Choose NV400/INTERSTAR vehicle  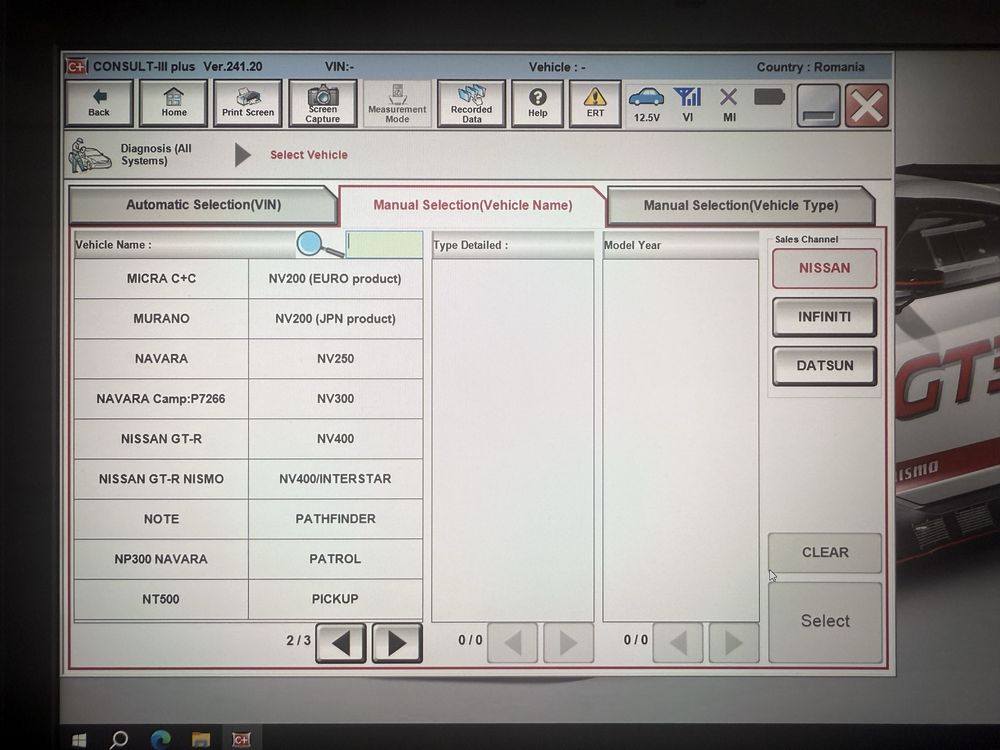pyautogui.click(x=335, y=479)
